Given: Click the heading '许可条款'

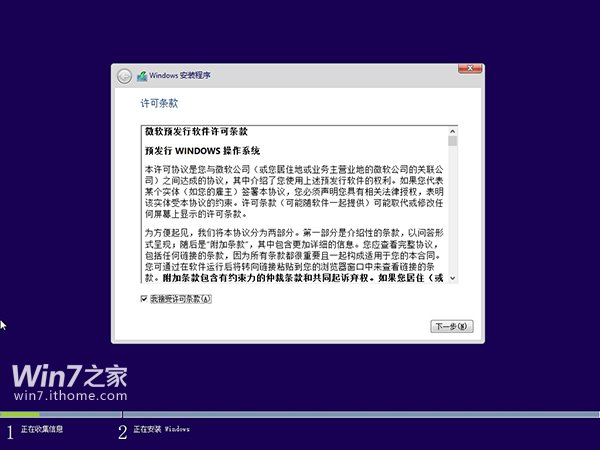Looking at the screenshot, I should 159,103.
